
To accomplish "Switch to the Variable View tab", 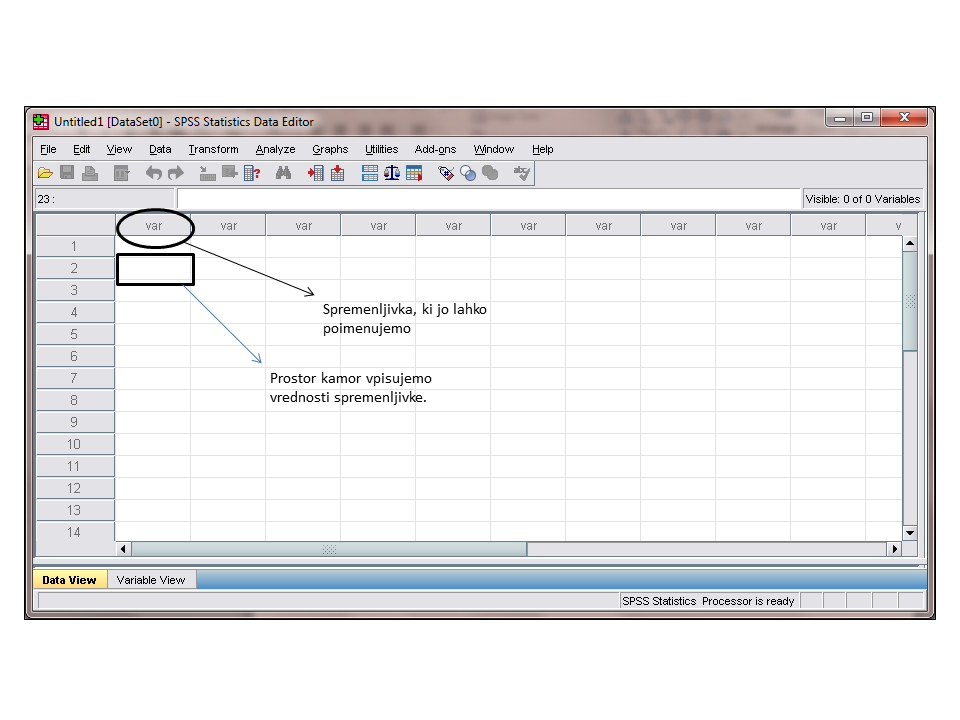I will pos(151,580).
